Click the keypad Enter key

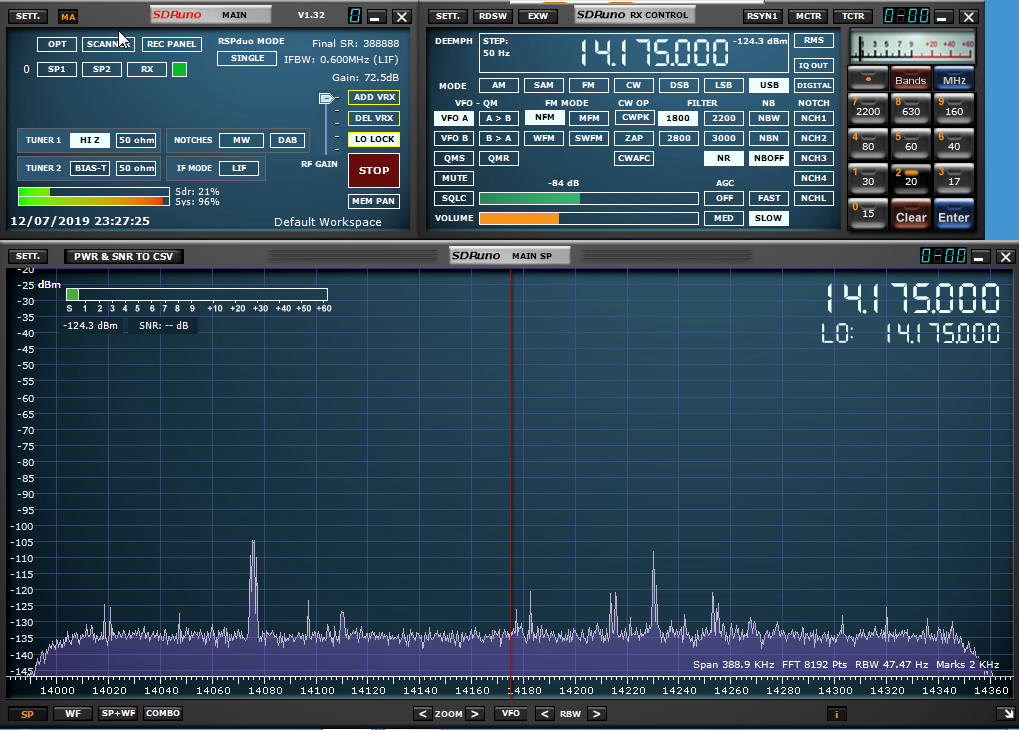coord(954,216)
